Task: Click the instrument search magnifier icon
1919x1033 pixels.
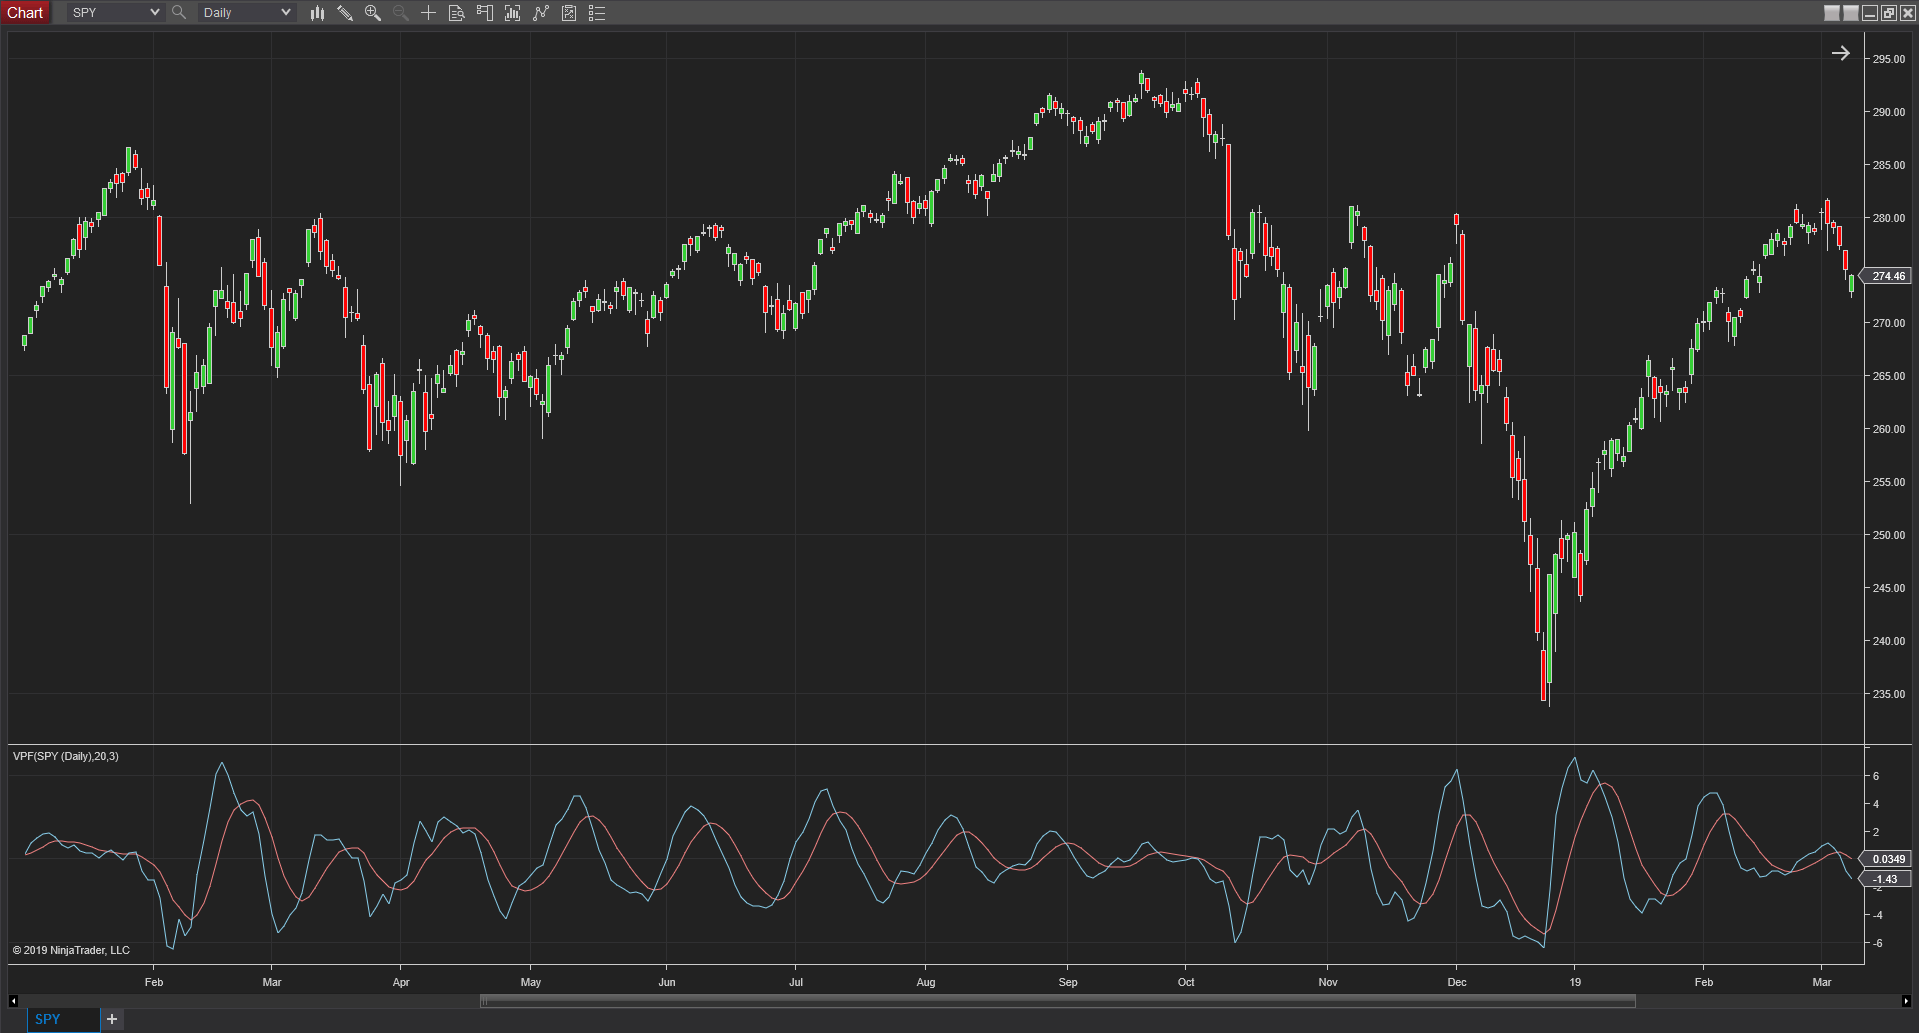Action: pyautogui.click(x=179, y=13)
